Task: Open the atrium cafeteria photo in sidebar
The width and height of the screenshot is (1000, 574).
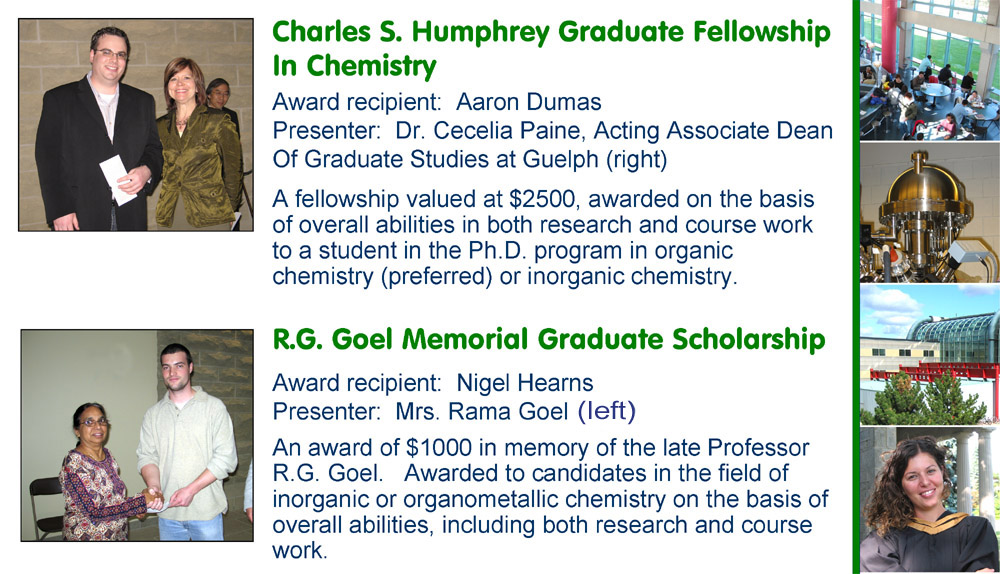Action: point(929,70)
